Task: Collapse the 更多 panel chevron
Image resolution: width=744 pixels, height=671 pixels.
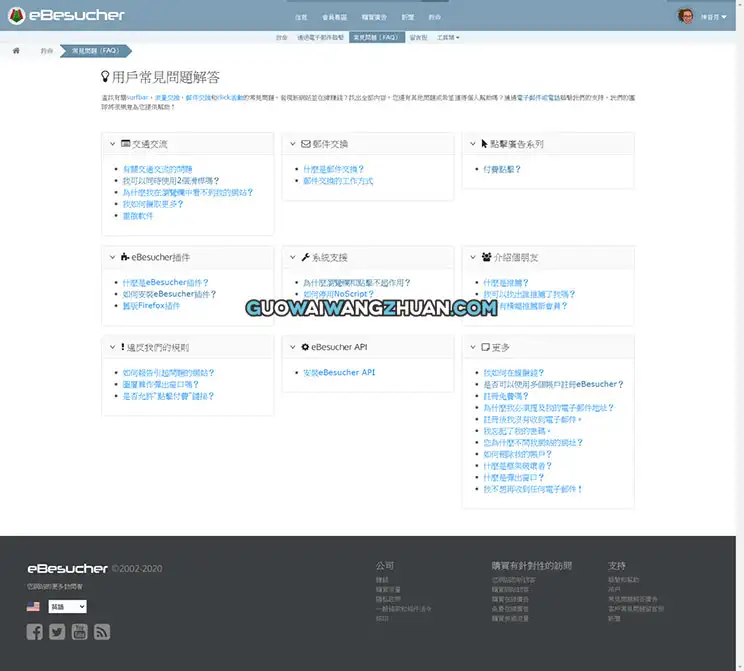Action: (x=473, y=347)
